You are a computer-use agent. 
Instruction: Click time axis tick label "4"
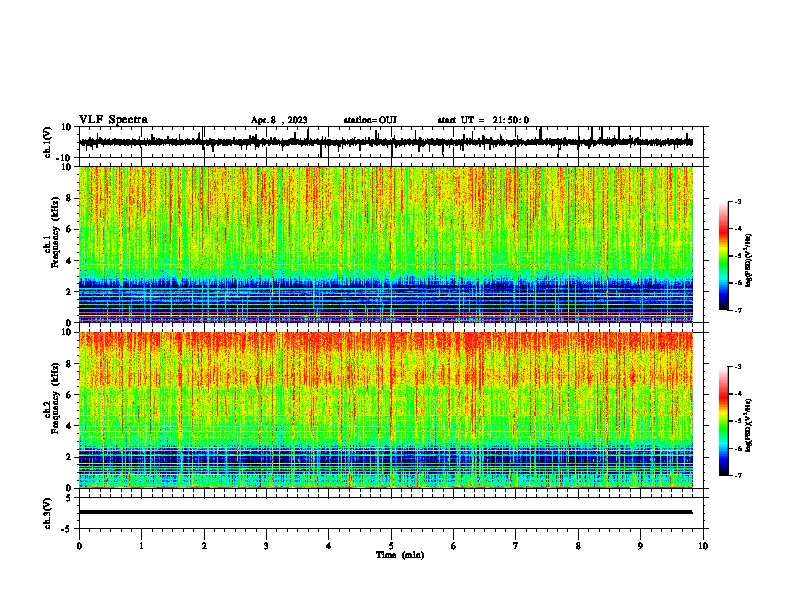click(329, 546)
